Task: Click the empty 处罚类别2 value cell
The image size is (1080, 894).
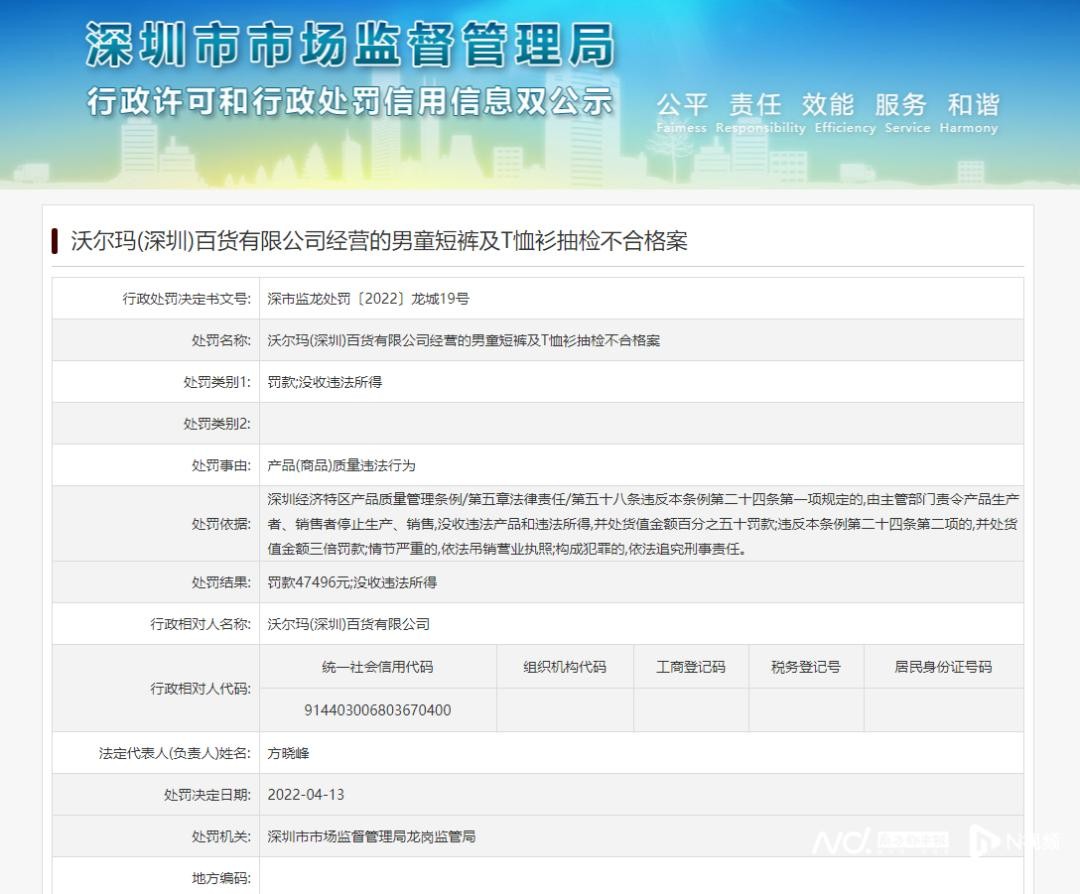Action: [x=640, y=424]
